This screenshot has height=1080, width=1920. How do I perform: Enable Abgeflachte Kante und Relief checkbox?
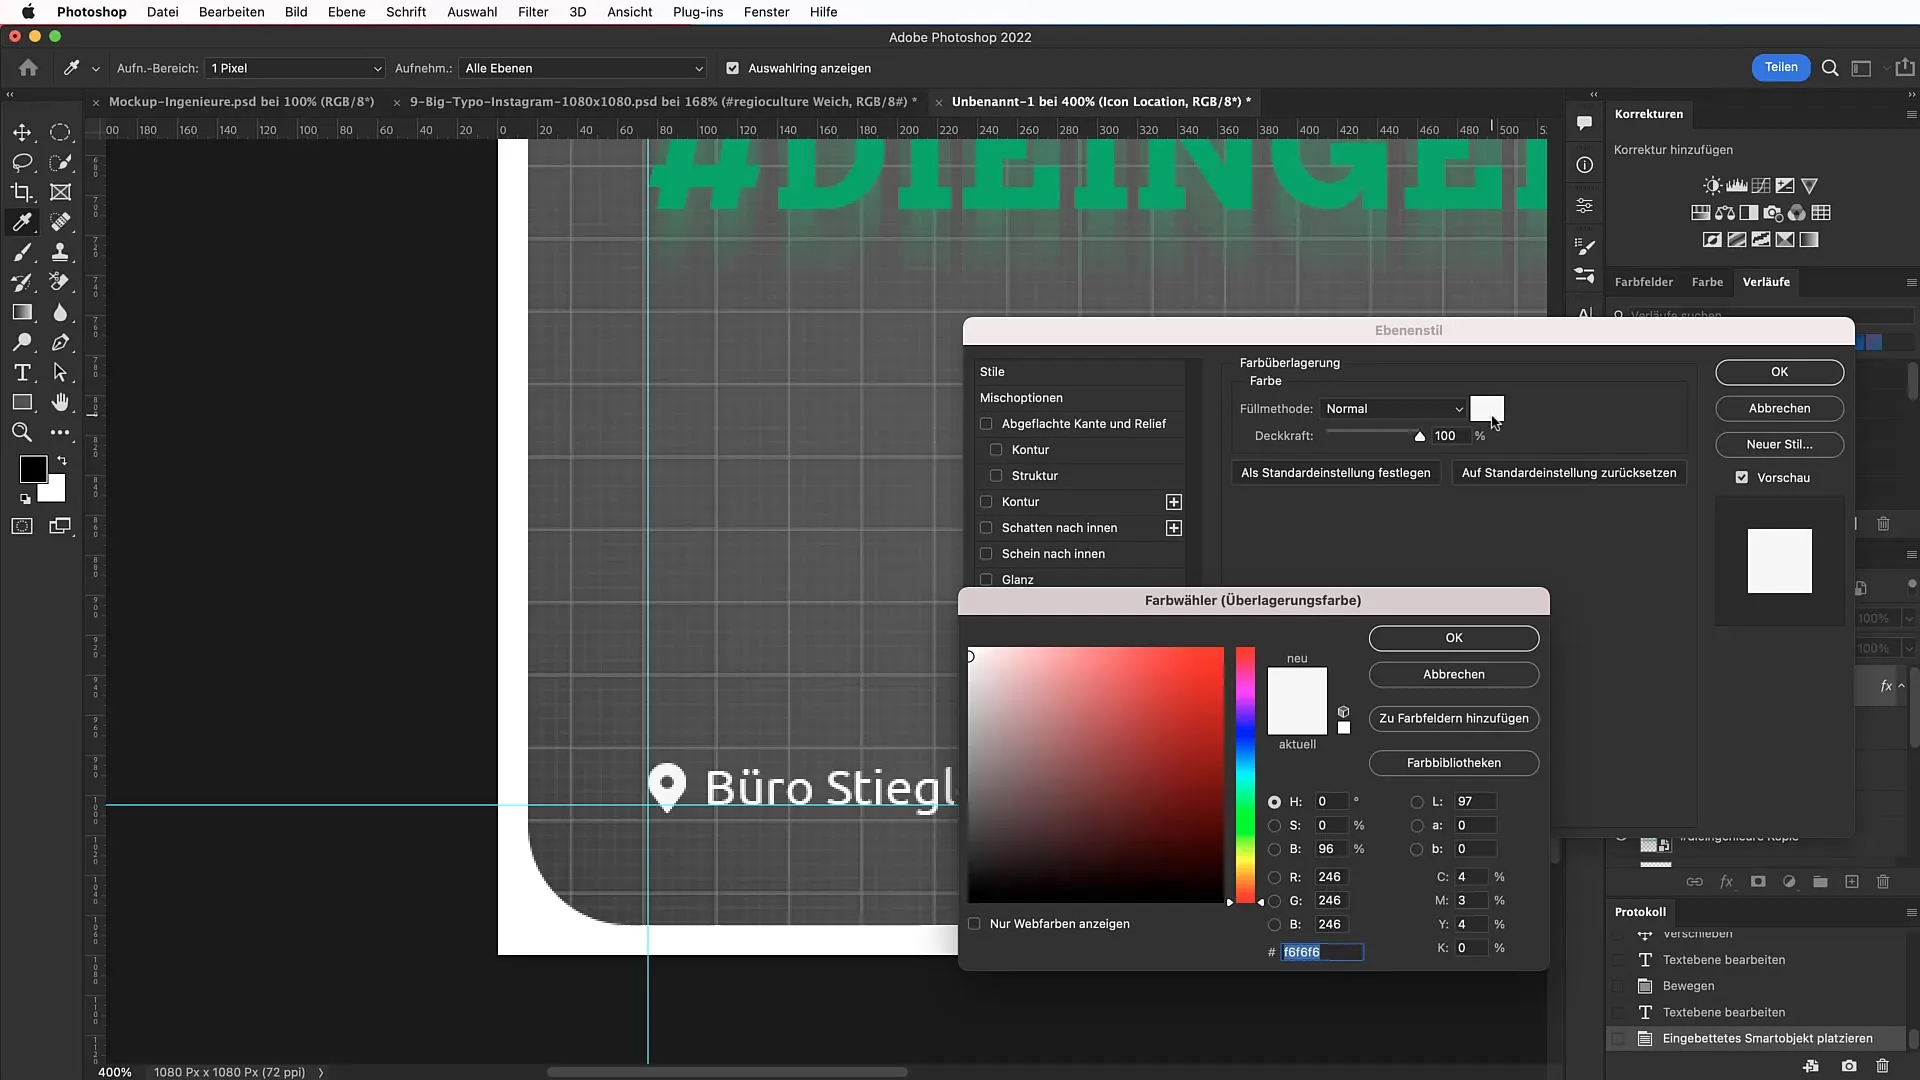tap(986, 424)
